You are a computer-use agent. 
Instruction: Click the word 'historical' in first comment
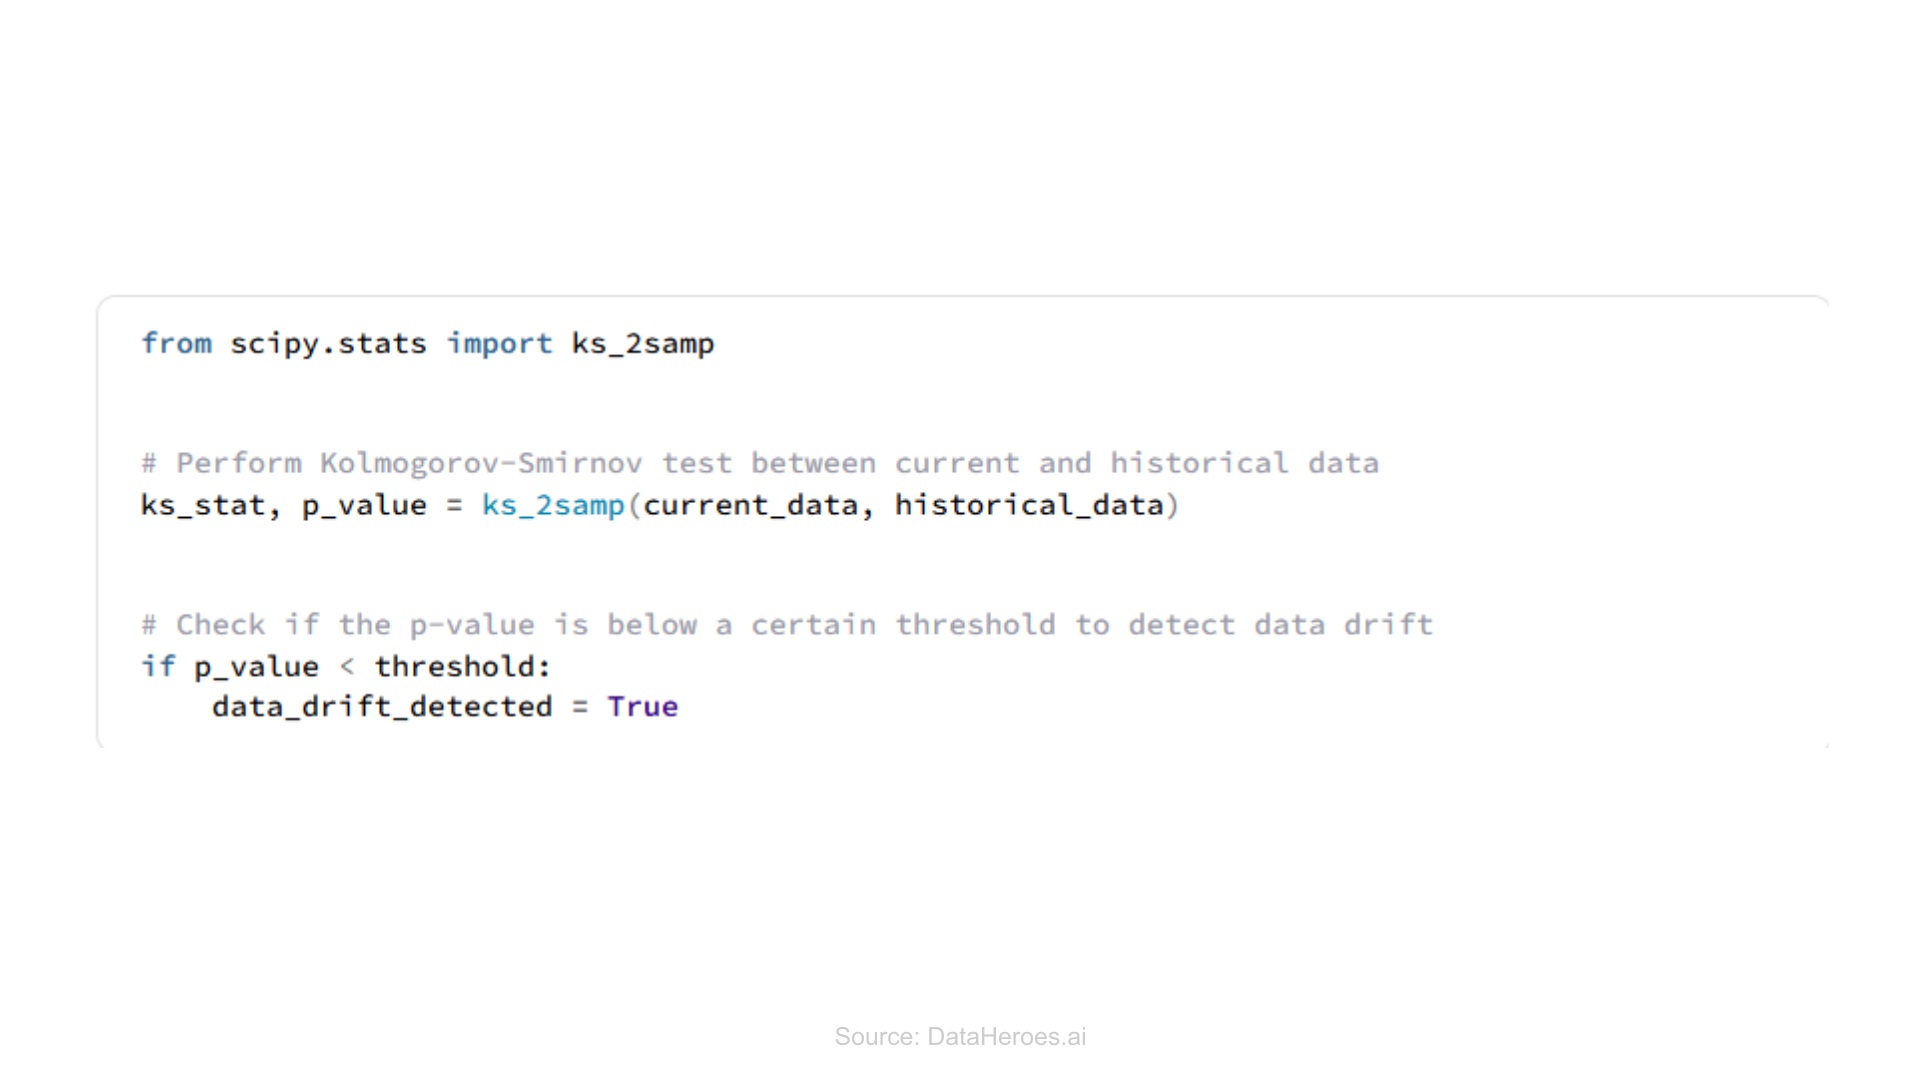[1199, 463]
